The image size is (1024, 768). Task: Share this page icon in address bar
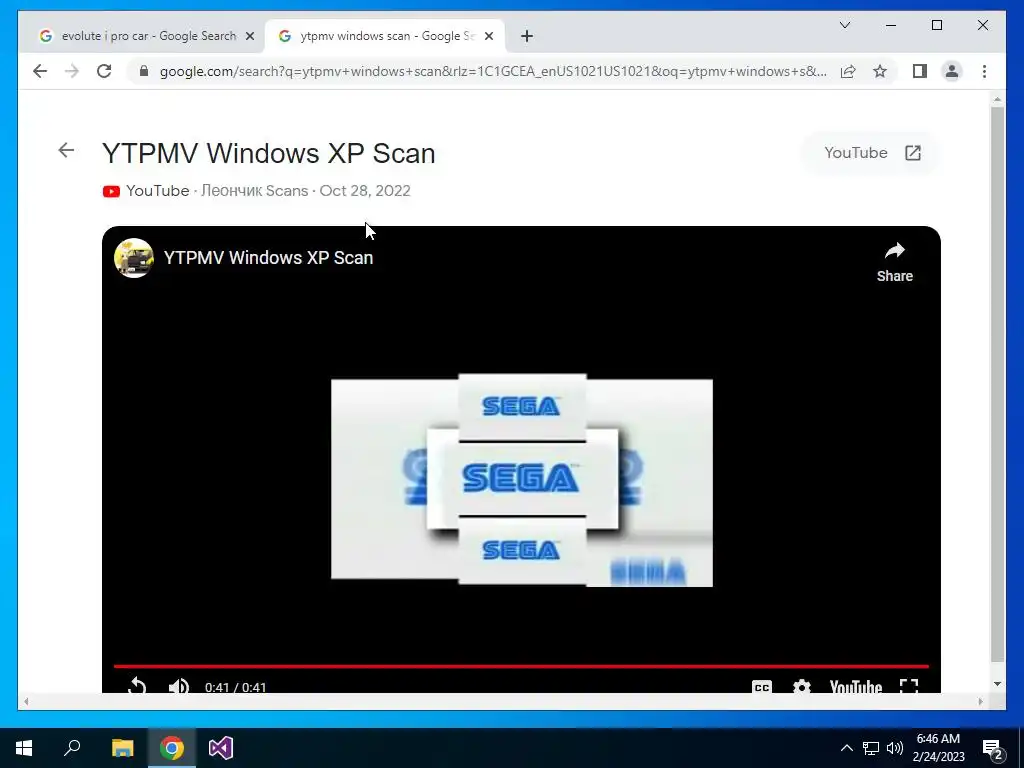pyautogui.click(x=848, y=71)
